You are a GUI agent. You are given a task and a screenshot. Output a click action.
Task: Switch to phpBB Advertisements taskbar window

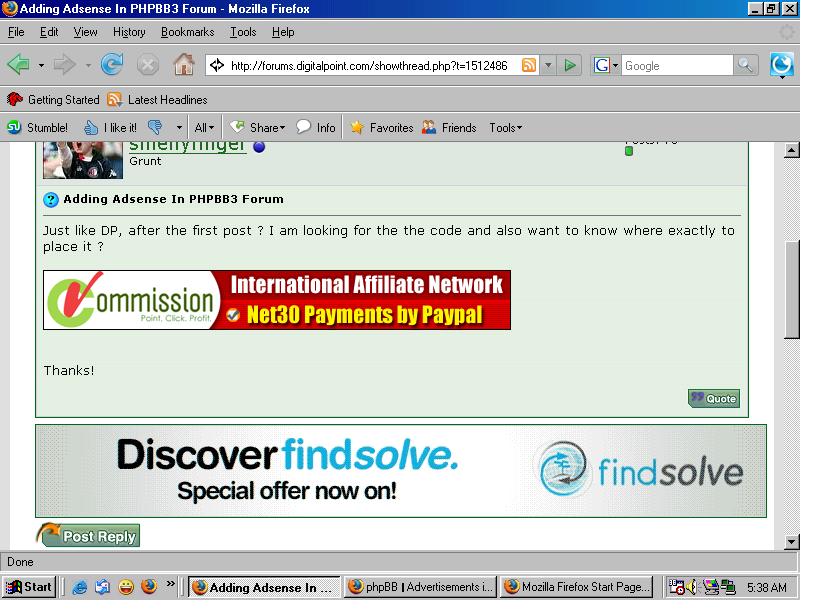420,587
